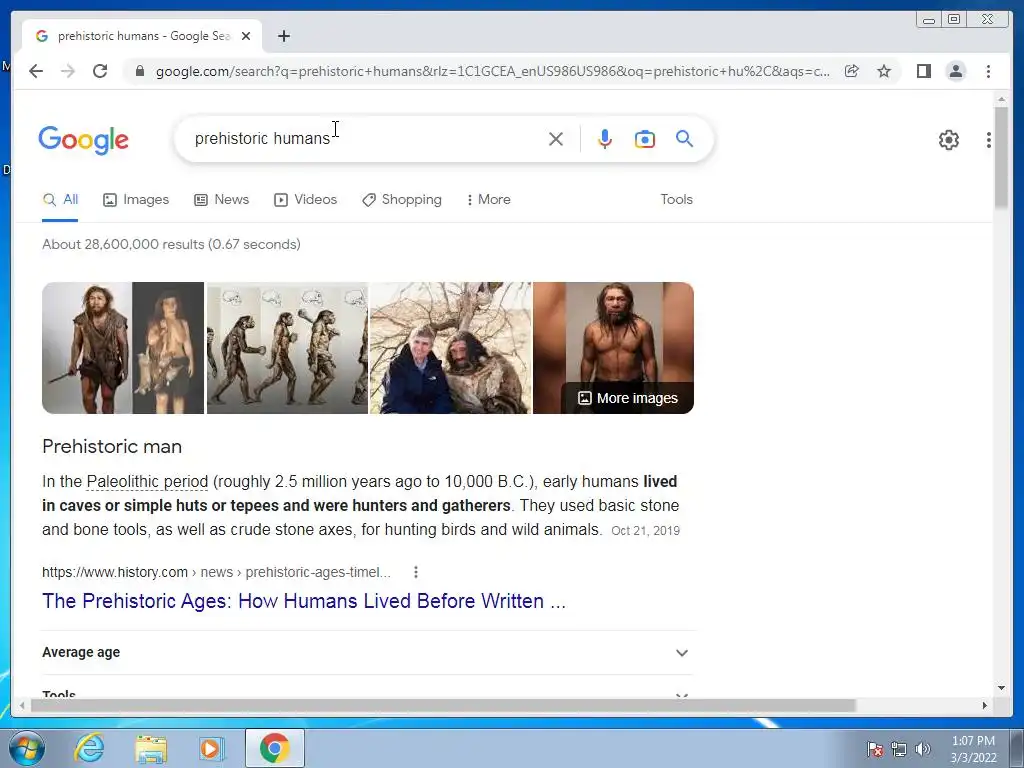Open the network icon in system tray
Viewport: 1024px width, 768px height.
click(899, 749)
